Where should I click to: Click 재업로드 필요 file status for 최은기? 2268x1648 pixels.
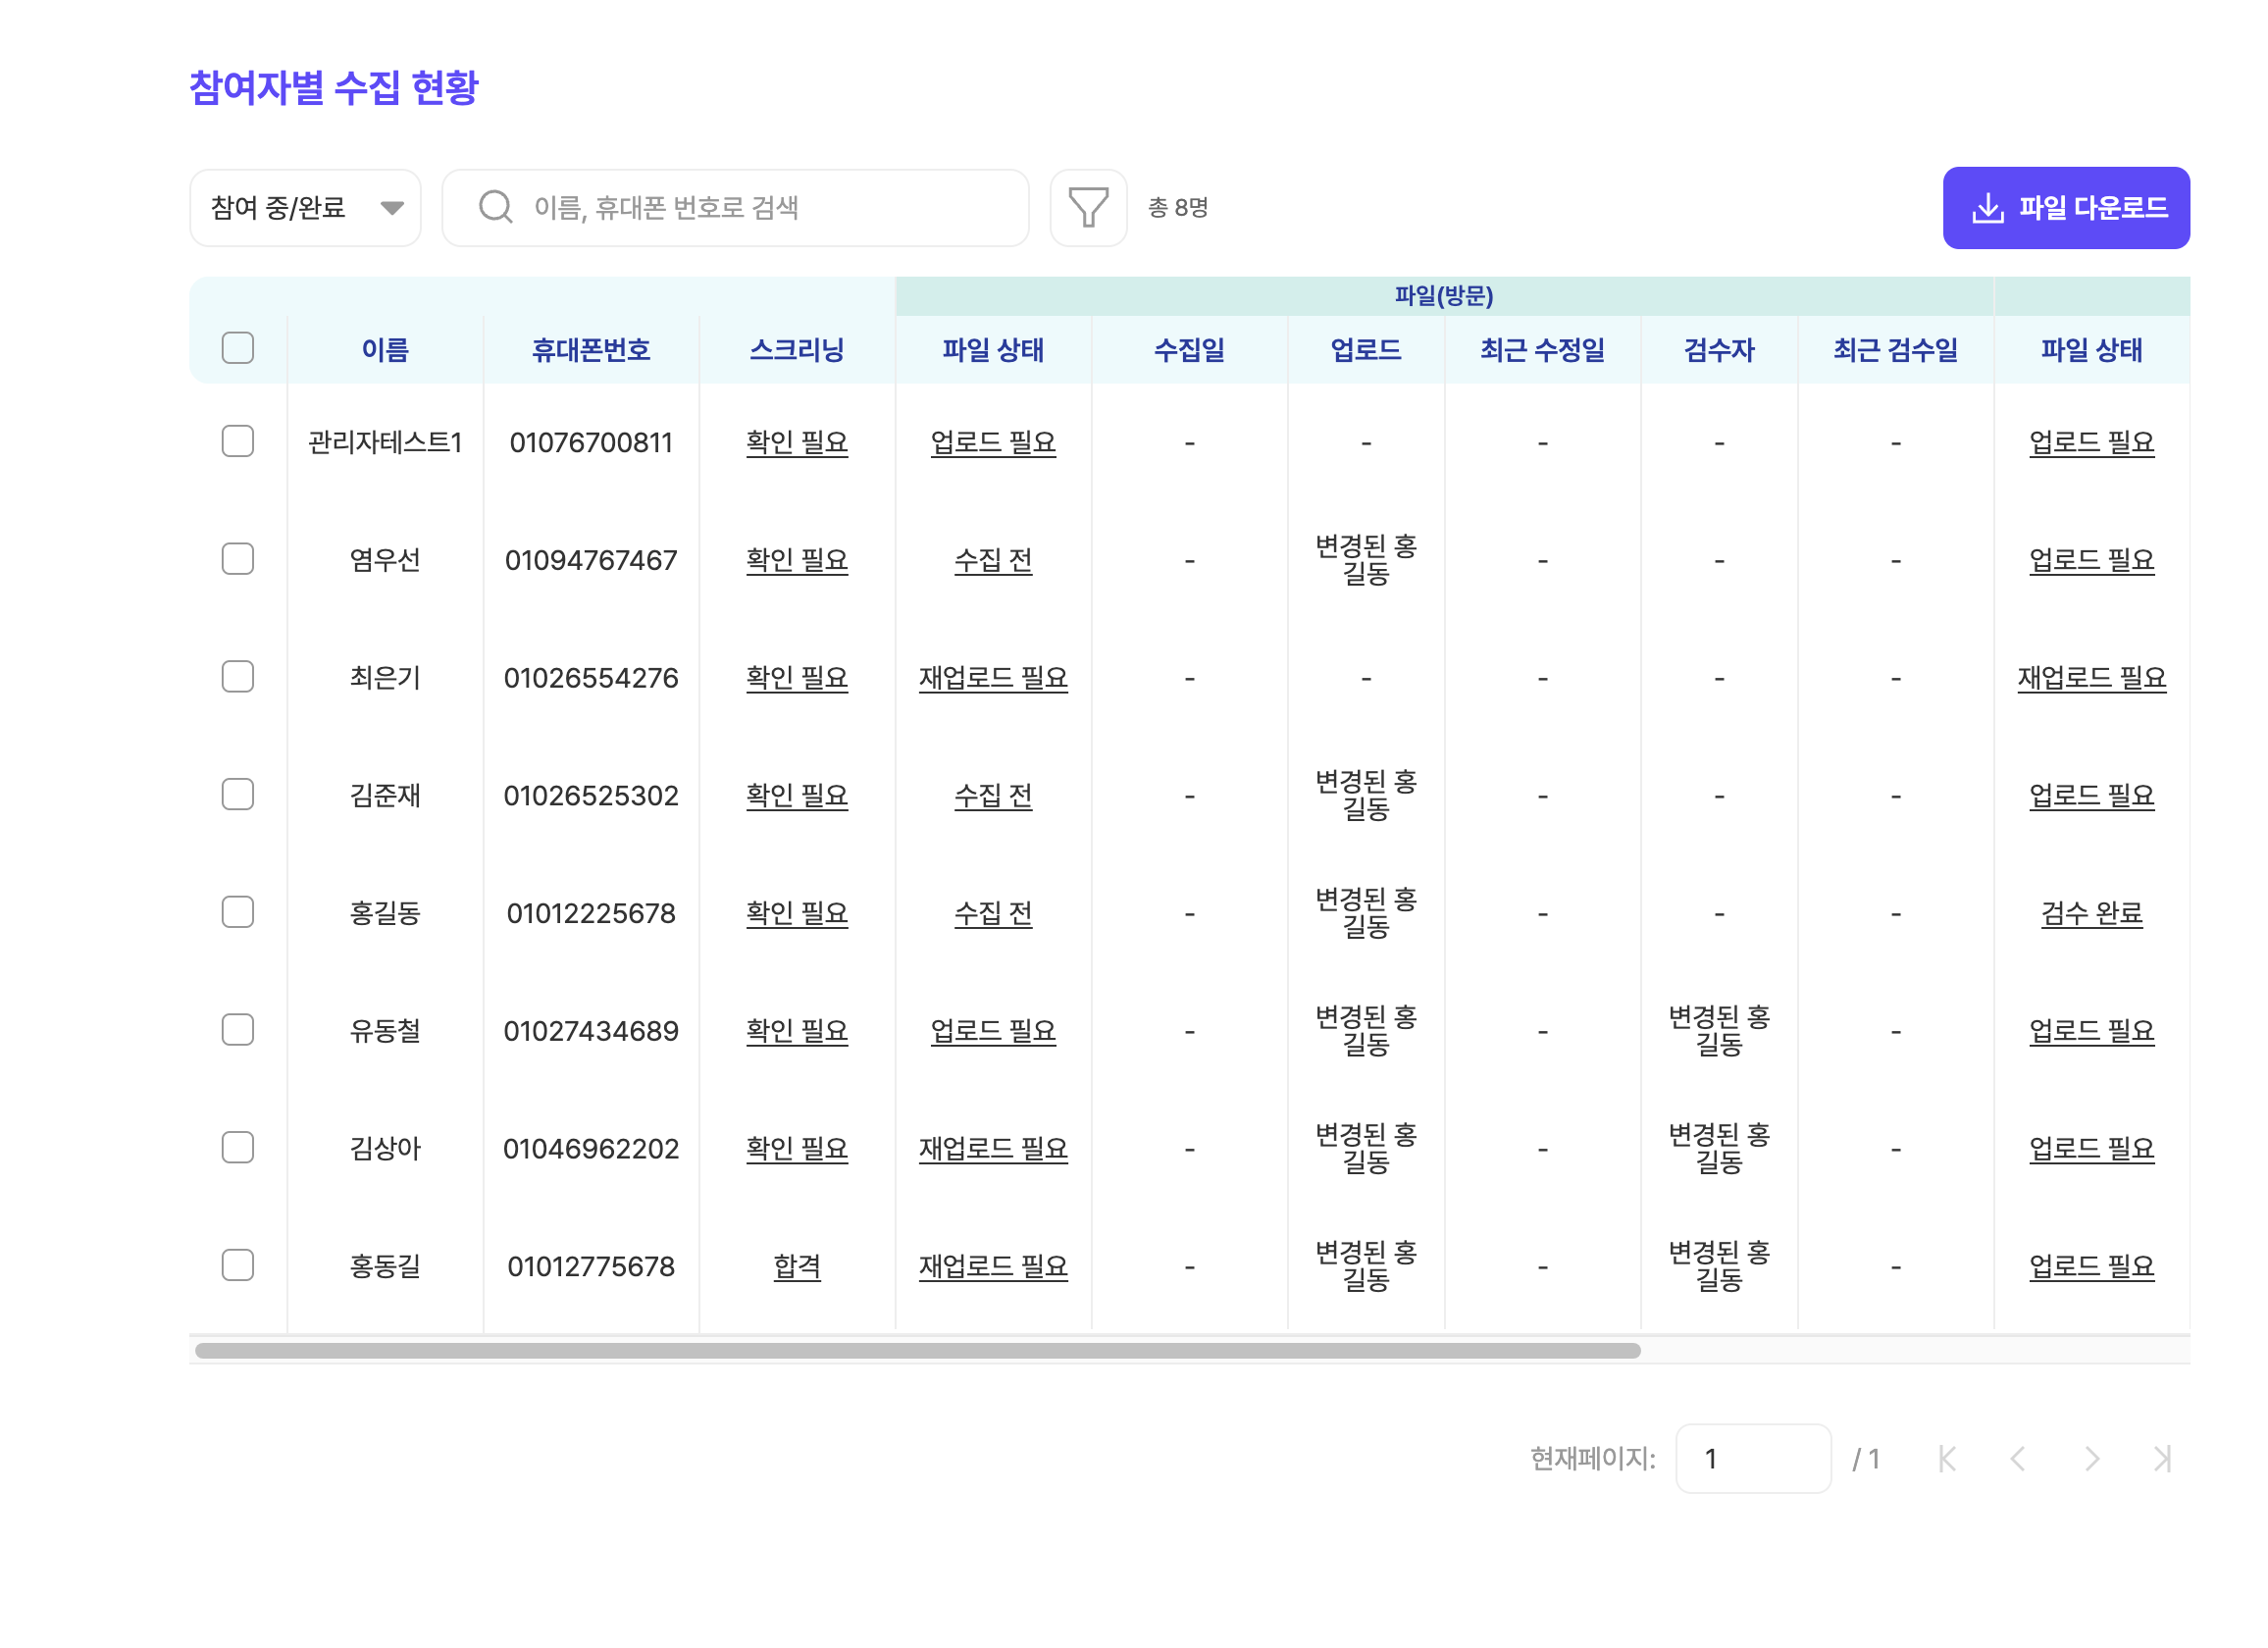click(993, 678)
